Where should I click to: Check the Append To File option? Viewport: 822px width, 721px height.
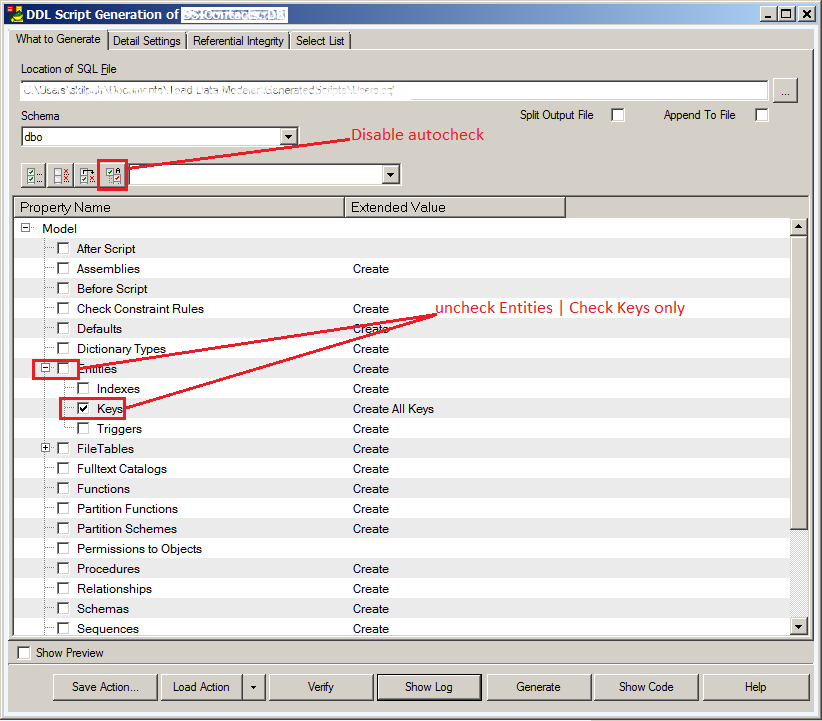coord(762,115)
